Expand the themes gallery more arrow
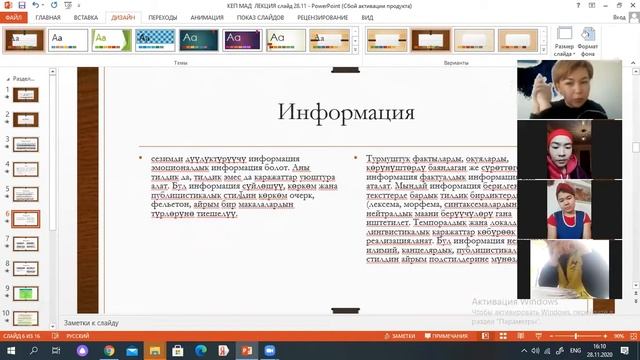Image resolution: width=640 pixels, height=360 pixels. pyautogui.click(x=356, y=50)
